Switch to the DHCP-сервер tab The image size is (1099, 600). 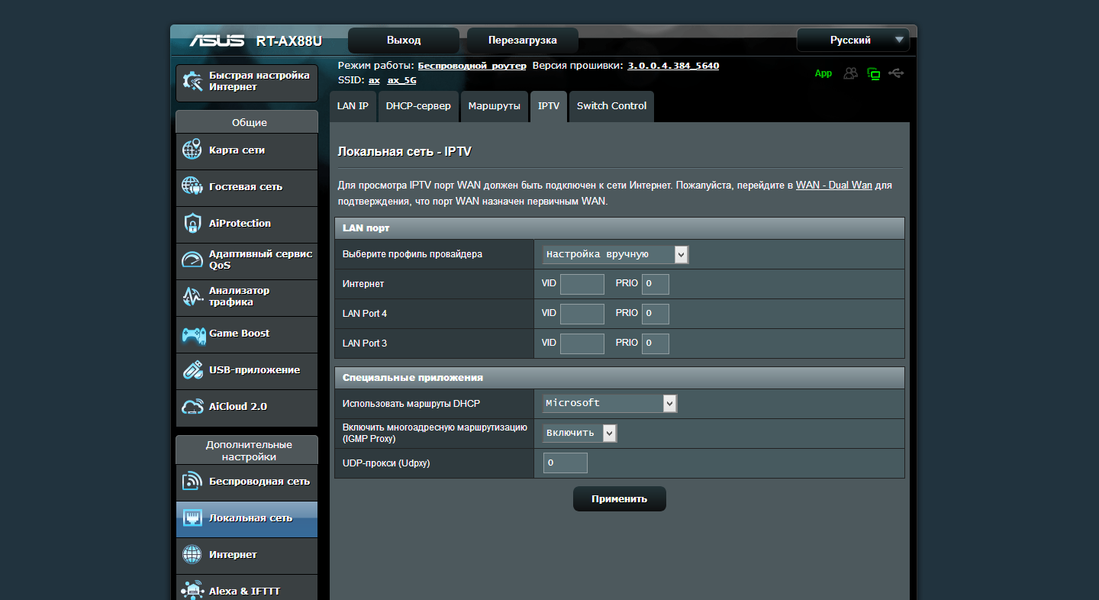click(418, 106)
